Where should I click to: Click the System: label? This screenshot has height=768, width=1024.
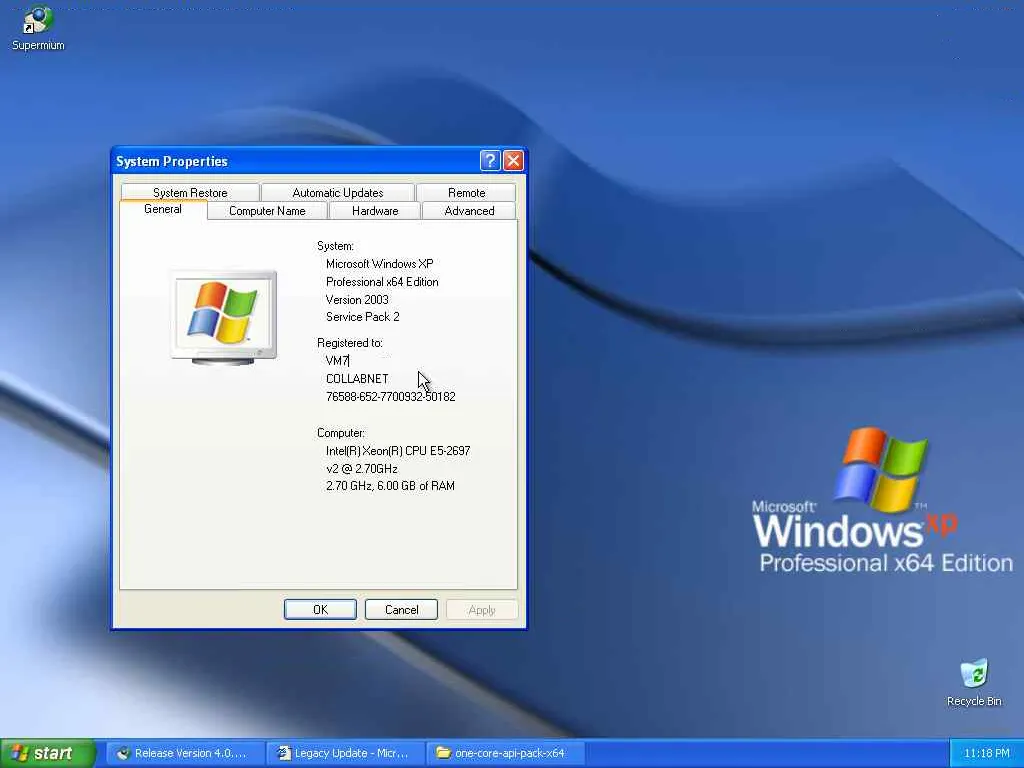(335, 246)
